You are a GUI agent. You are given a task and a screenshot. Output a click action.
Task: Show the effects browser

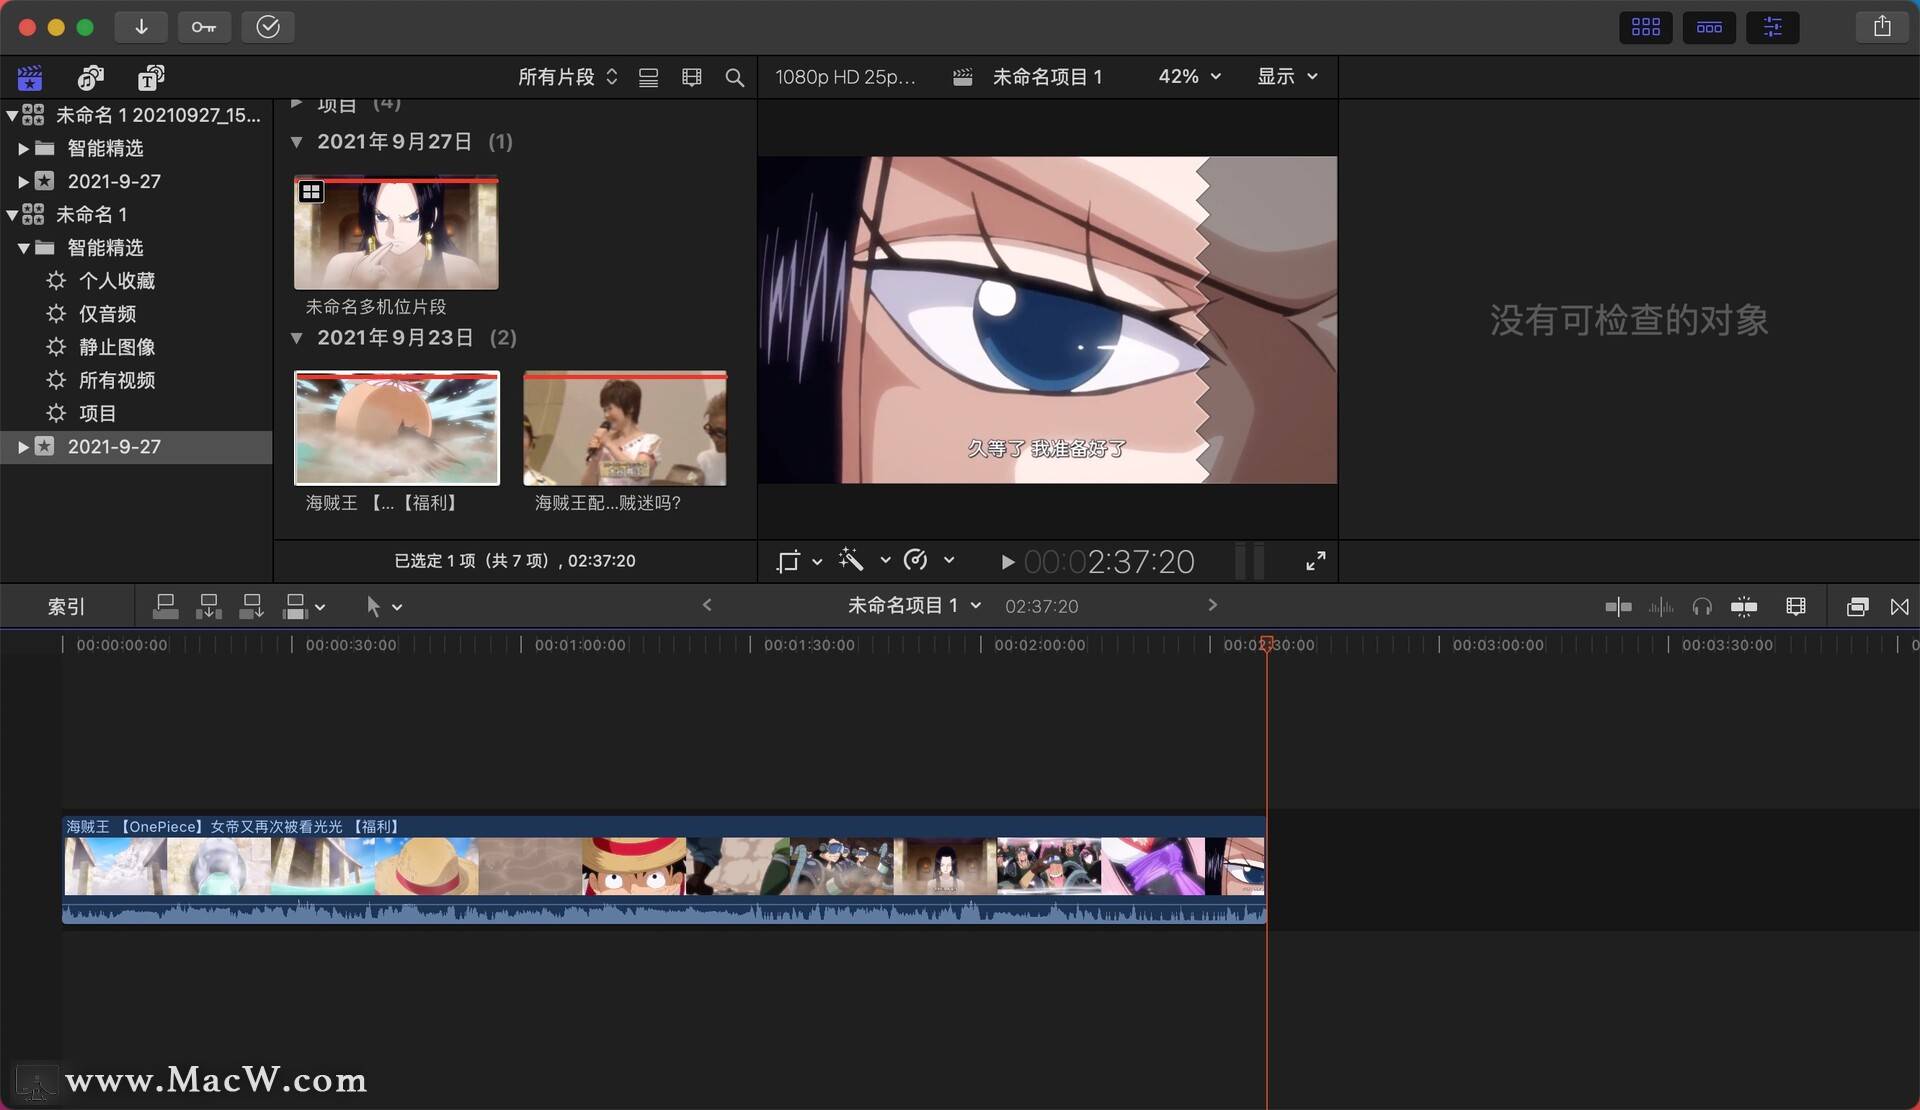[1857, 606]
